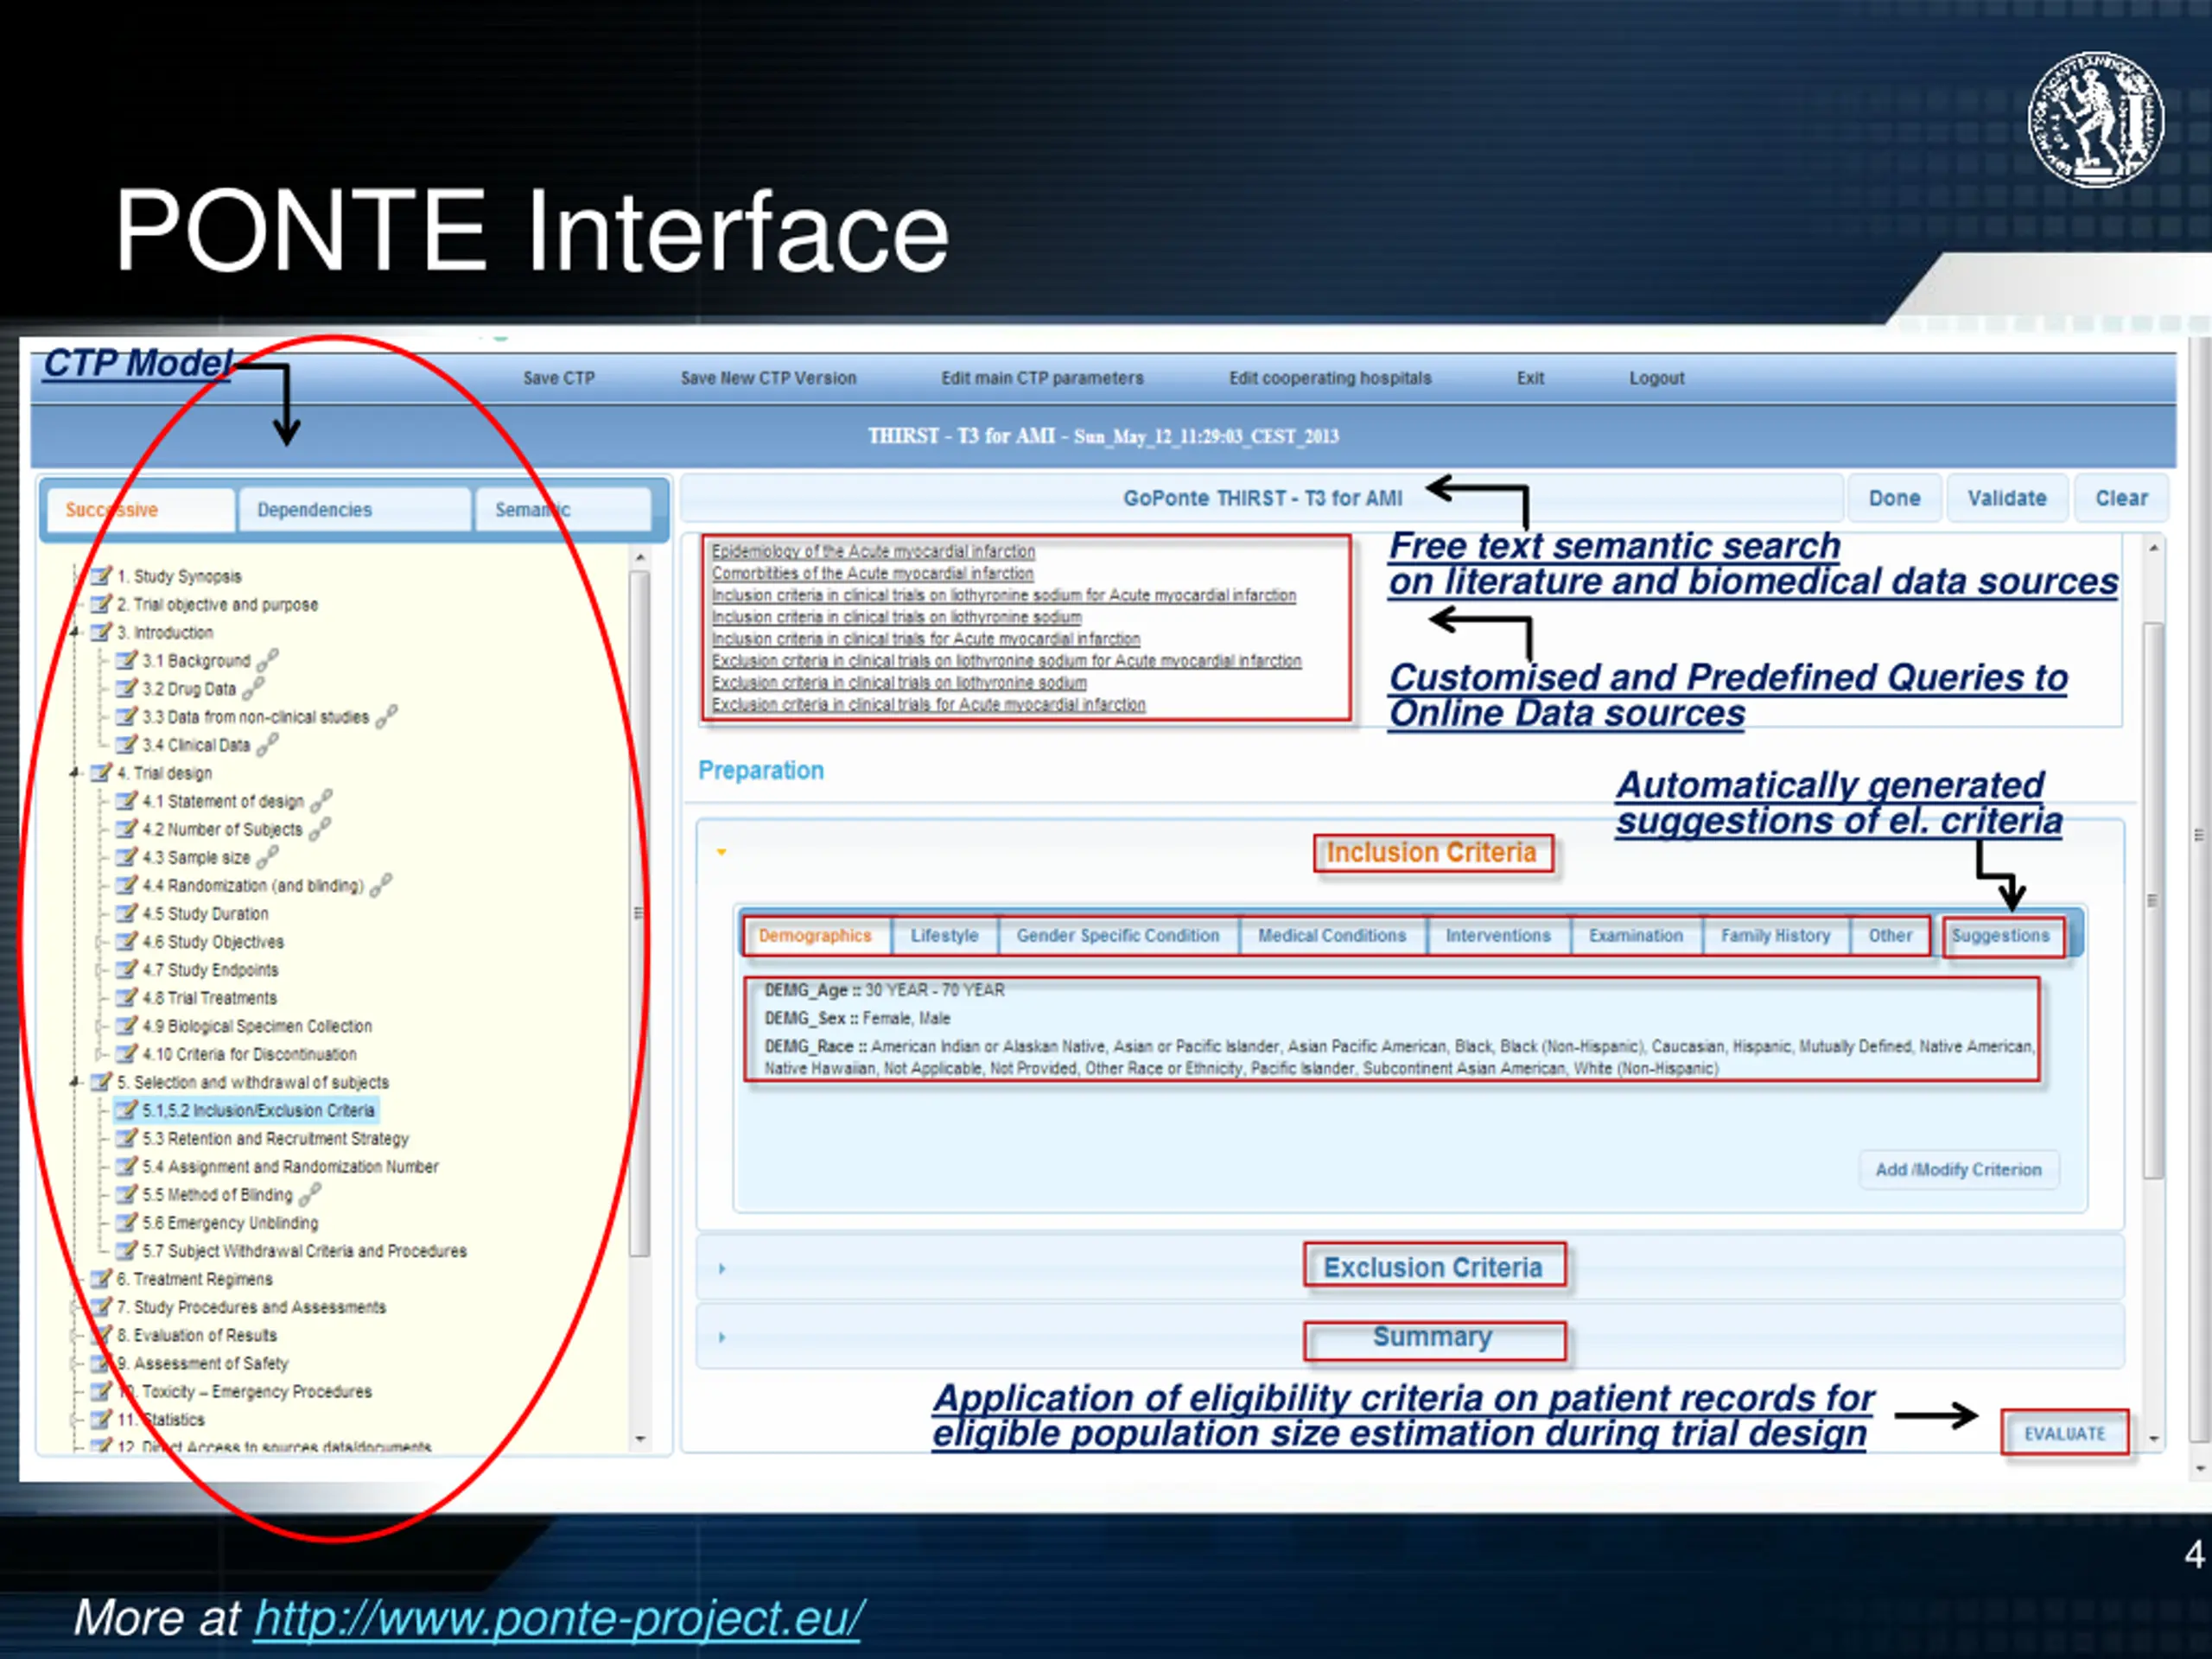Open the Family History tab

(x=1776, y=936)
